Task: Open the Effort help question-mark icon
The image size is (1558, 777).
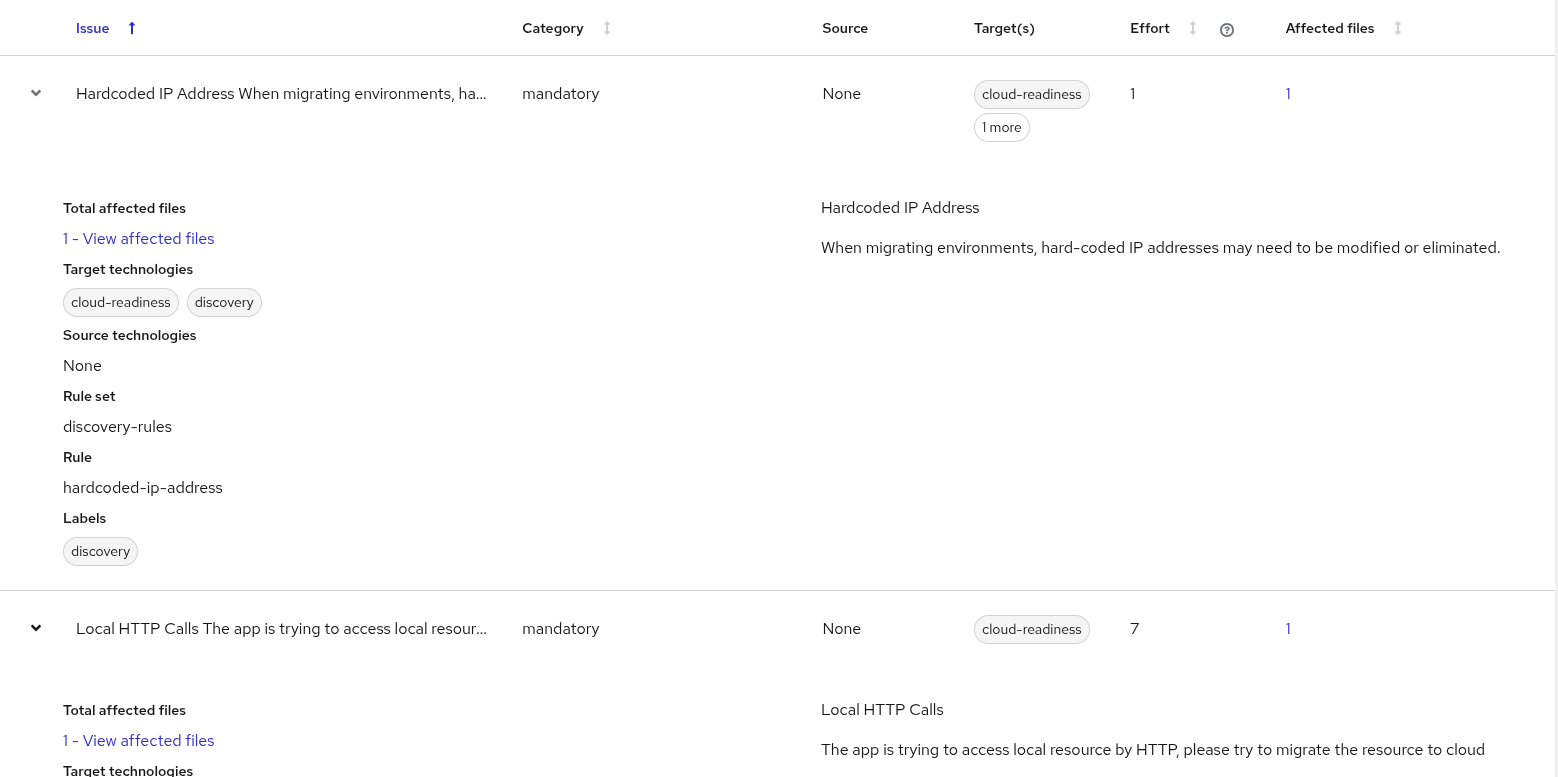Action: [1227, 29]
